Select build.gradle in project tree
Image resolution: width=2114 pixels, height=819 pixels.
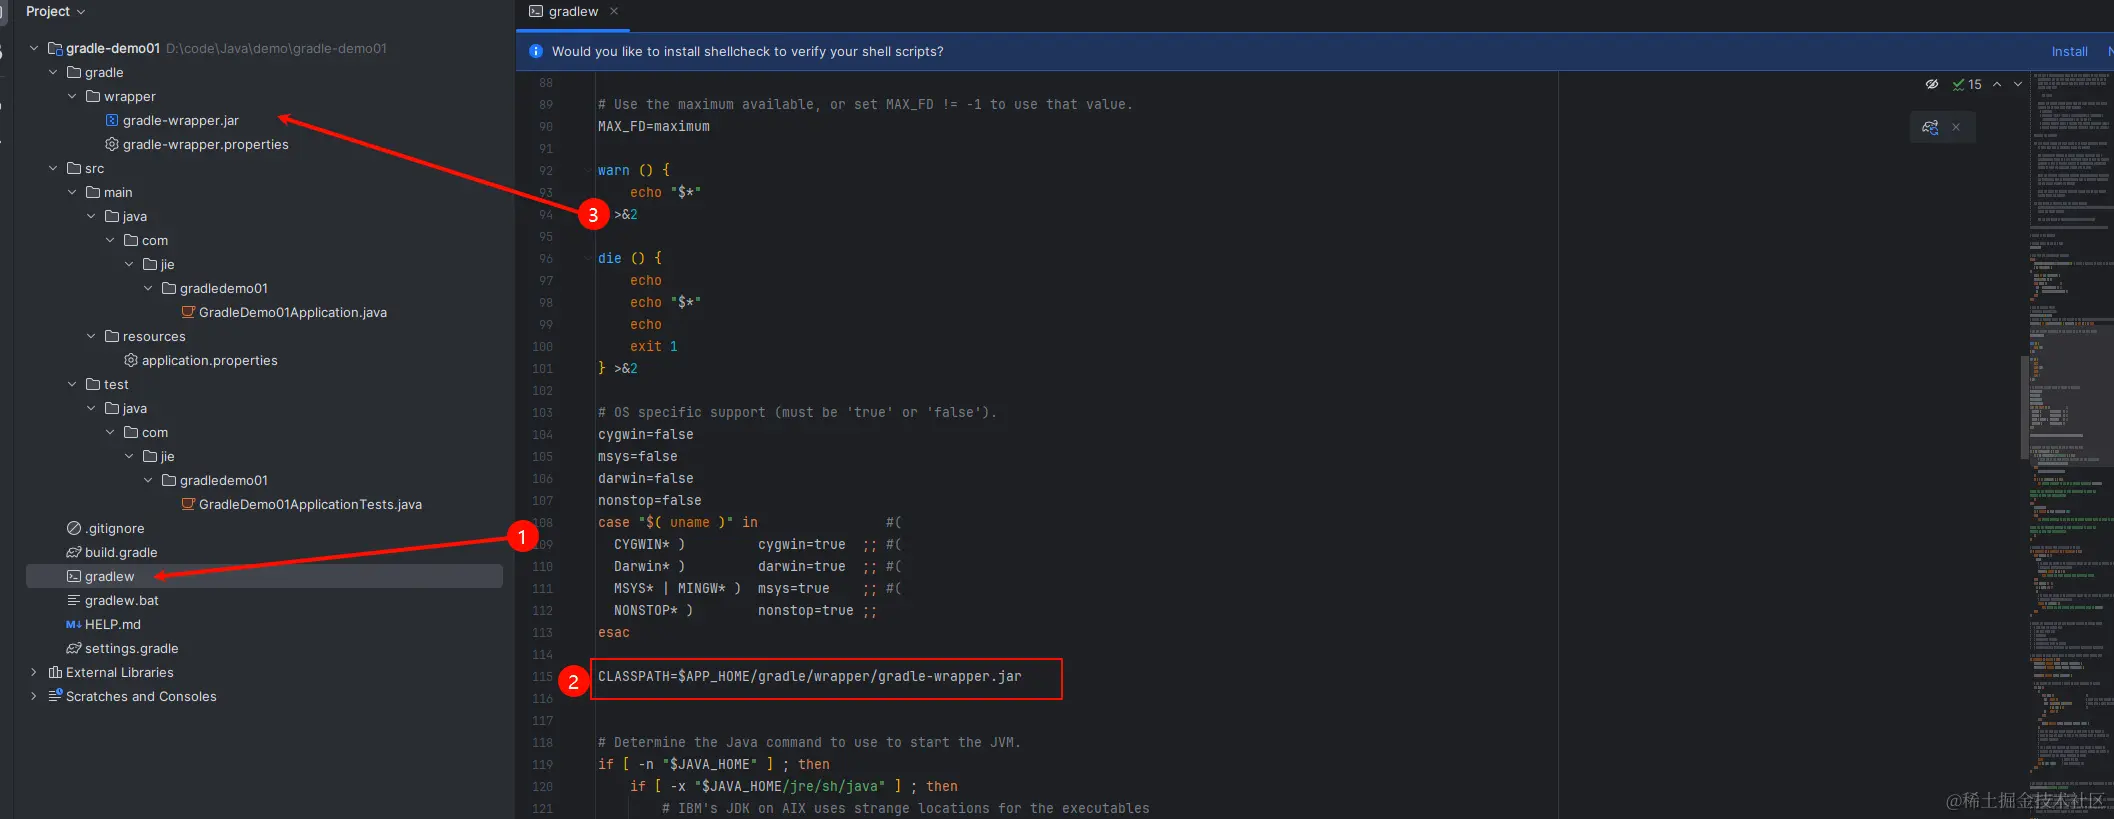click(121, 552)
